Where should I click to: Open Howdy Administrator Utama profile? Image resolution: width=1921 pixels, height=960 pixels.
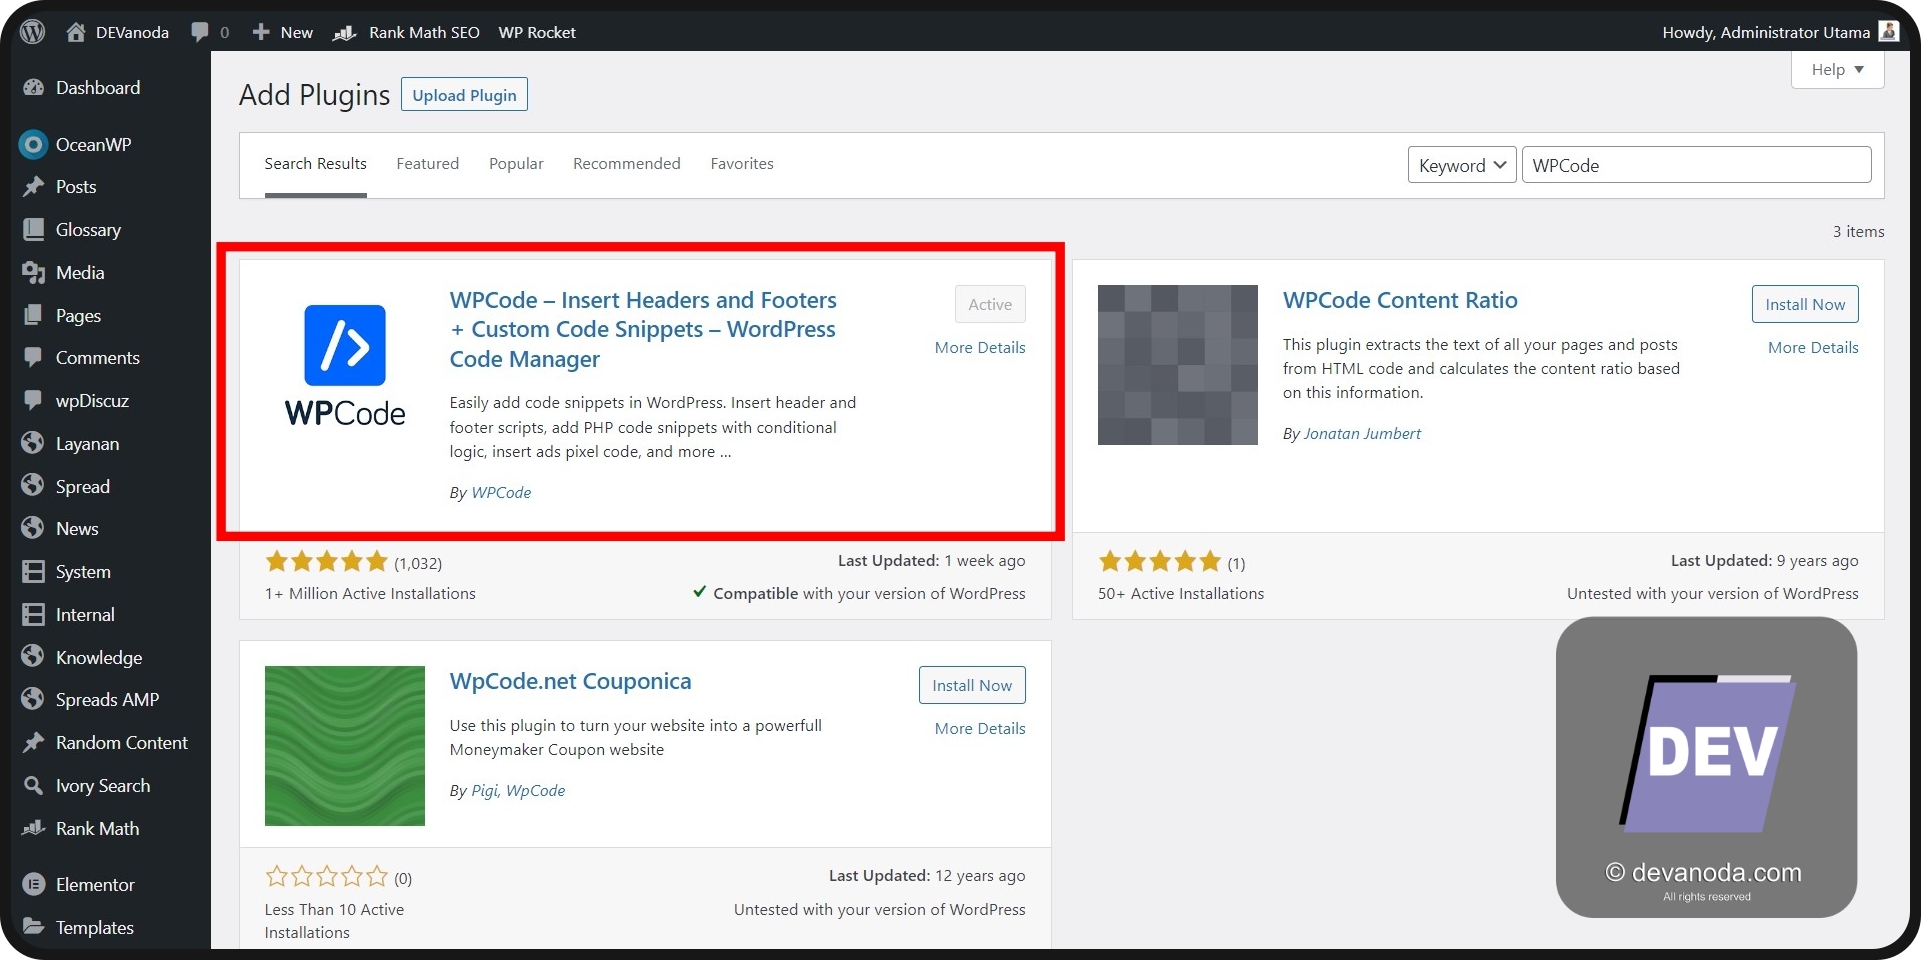1766,32
